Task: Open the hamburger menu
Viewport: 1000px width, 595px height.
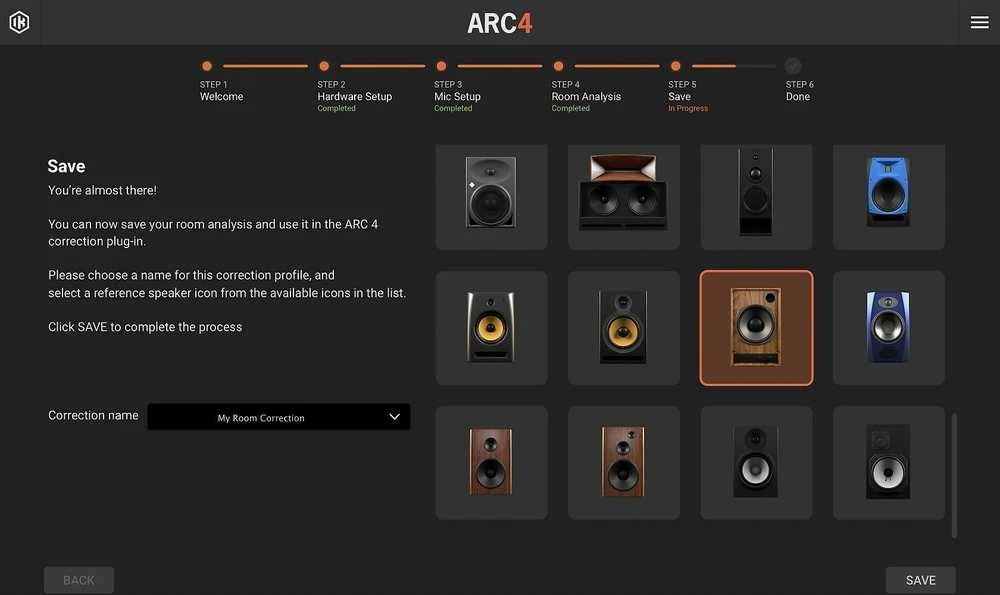Action: (979, 22)
